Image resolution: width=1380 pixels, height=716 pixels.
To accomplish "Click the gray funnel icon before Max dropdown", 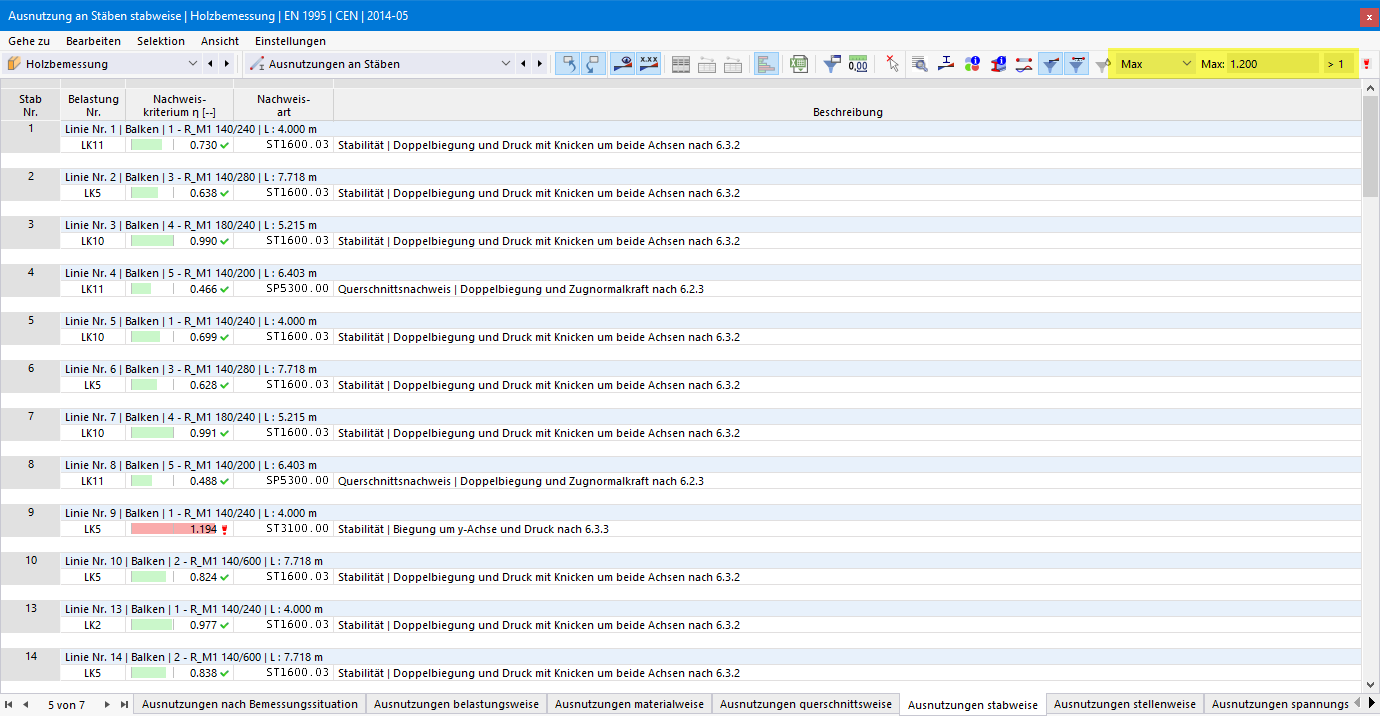I will pos(1102,64).
